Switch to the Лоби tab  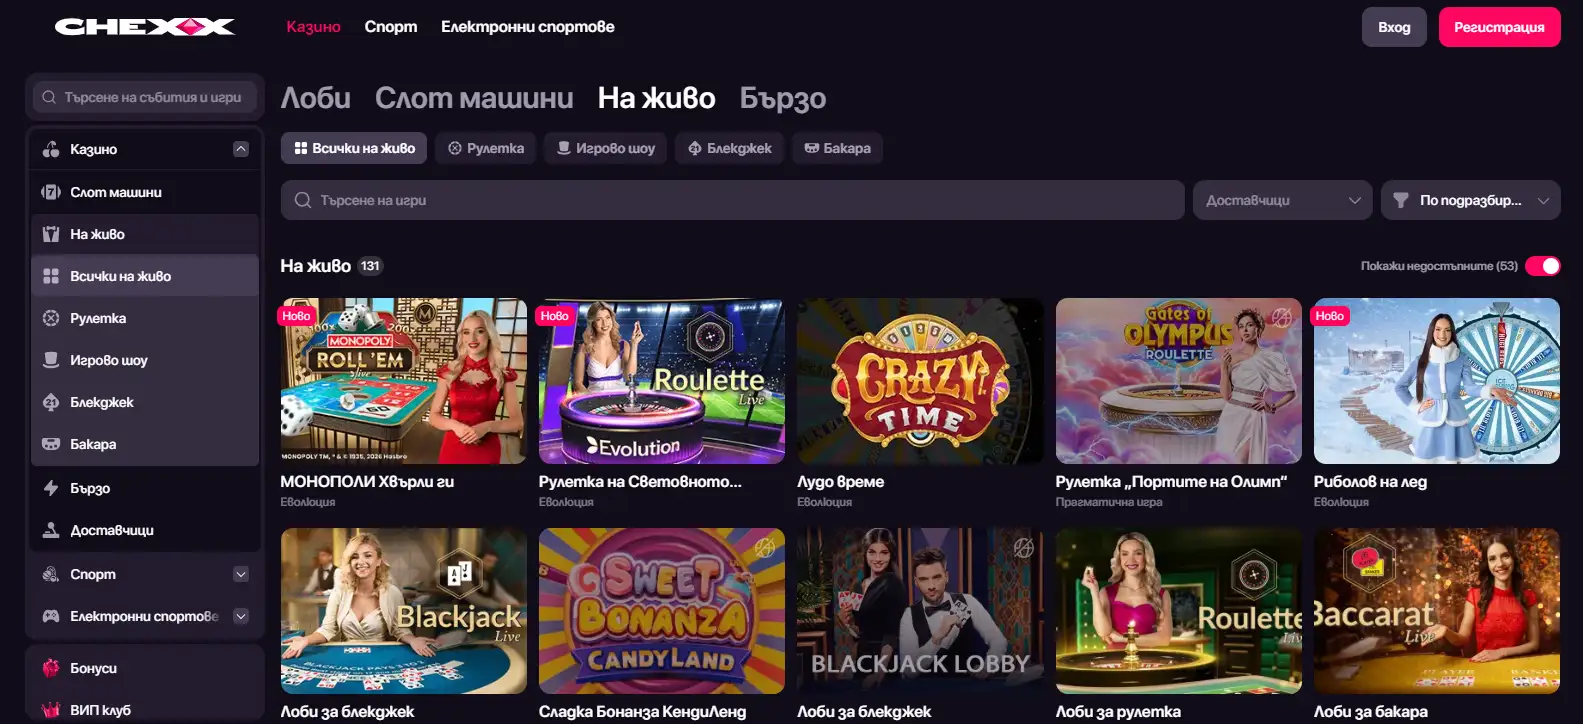click(x=316, y=98)
